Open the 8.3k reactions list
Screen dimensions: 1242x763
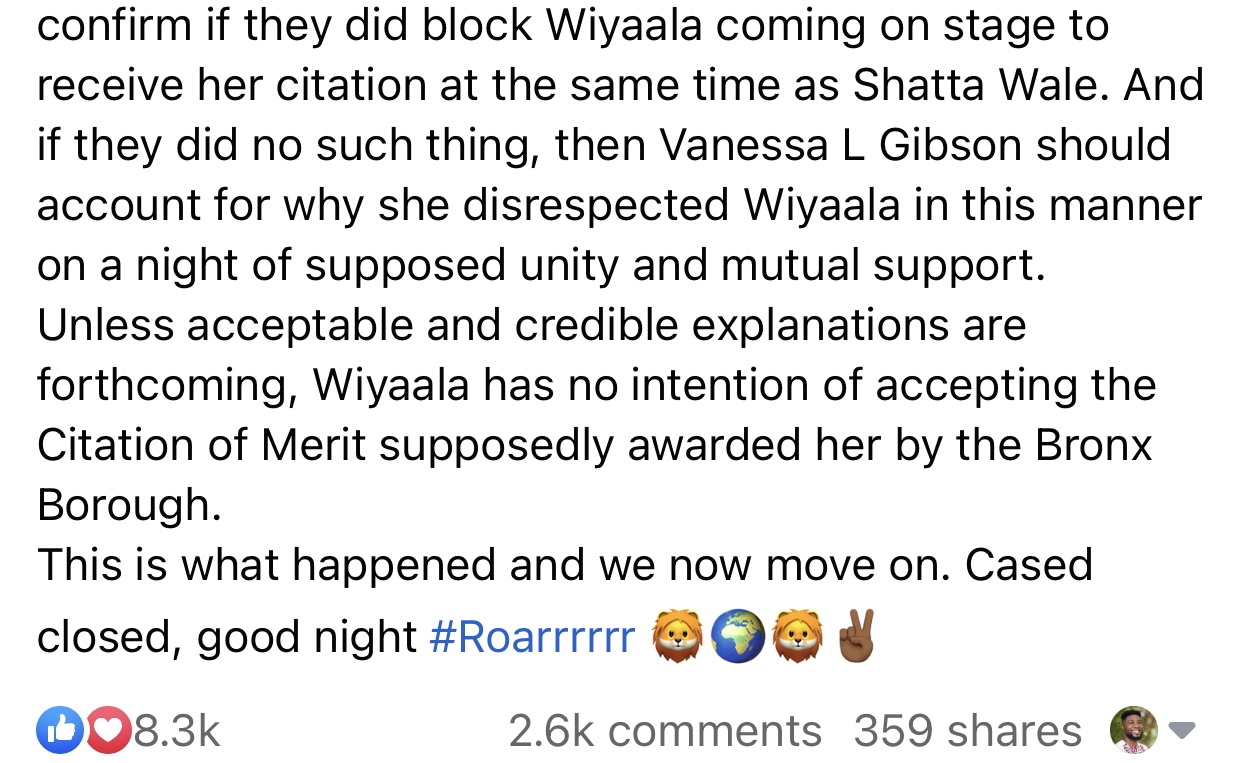pyautogui.click(x=176, y=731)
